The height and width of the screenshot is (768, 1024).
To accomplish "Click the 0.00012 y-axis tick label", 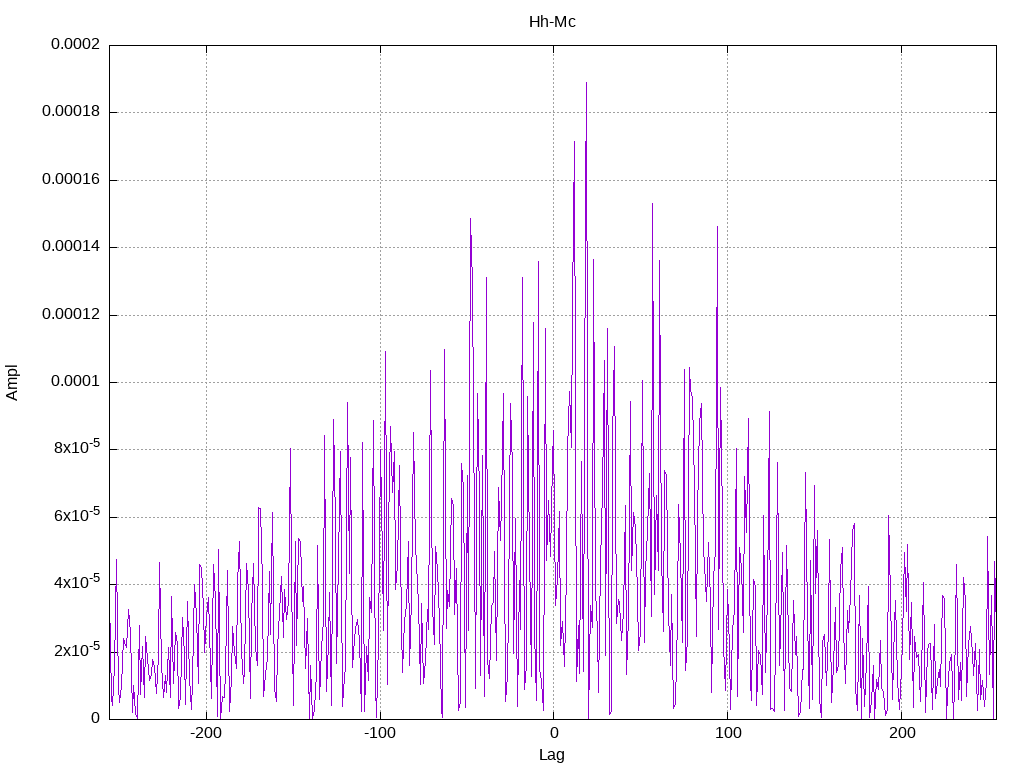I will click(x=71, y=314).
